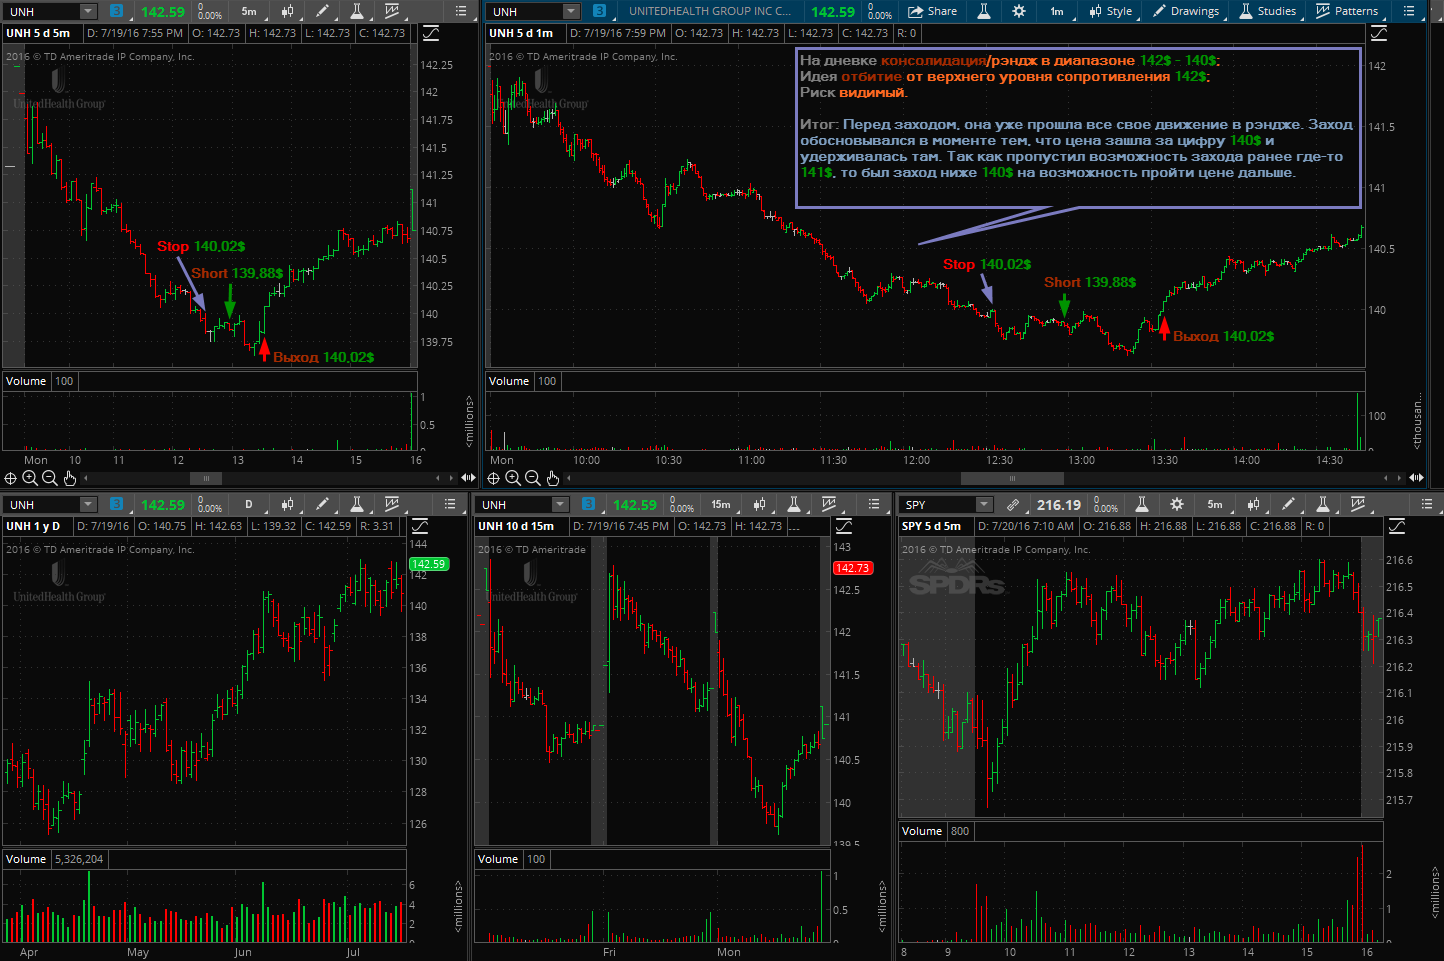
Task: Toggle the expand arrows at right of main chart scrollbar
Action: (1416, 478)
